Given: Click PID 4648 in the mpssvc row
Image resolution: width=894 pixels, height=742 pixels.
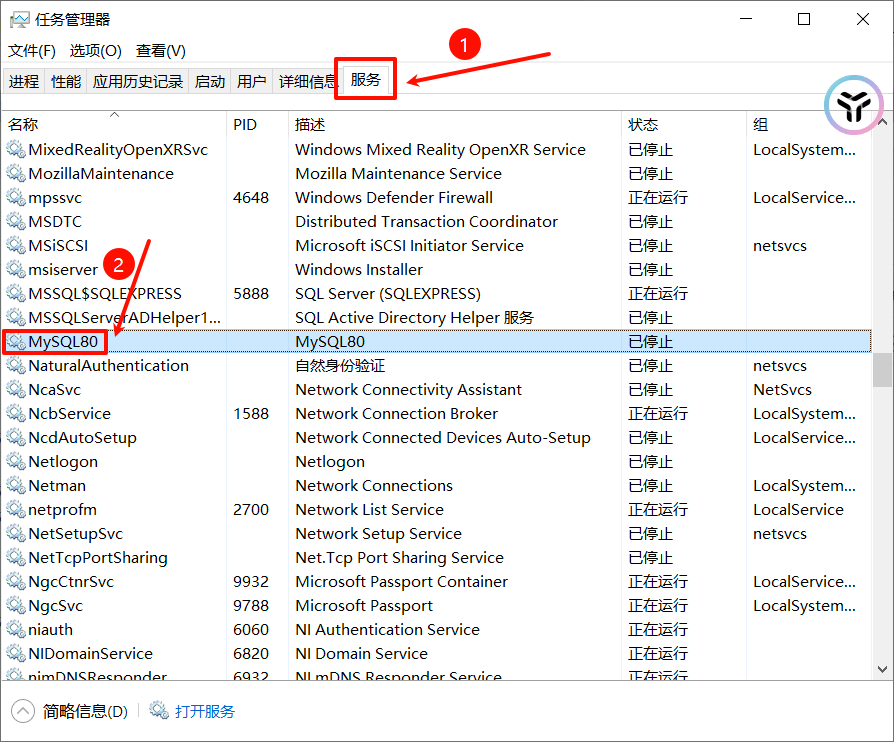Looking at the screenshot, I should click(251, 198).
